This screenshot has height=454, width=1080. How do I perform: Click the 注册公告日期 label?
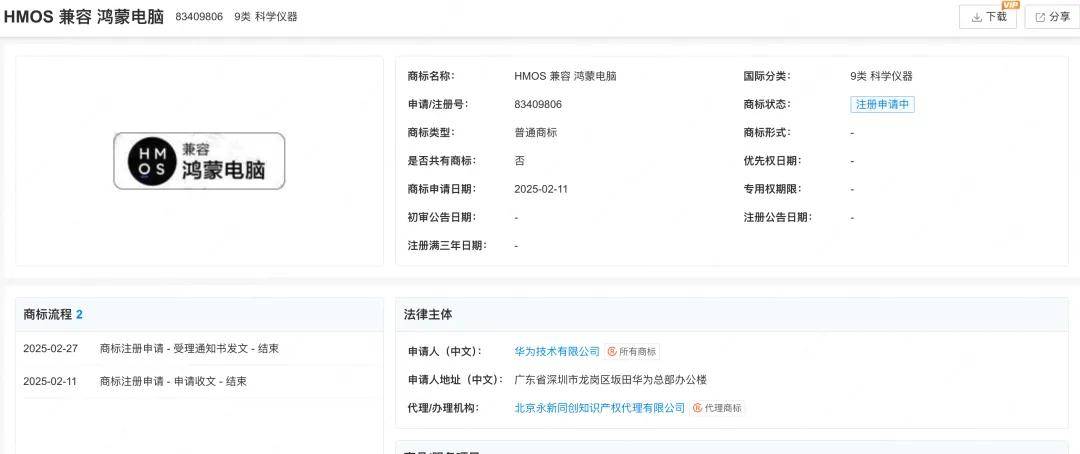tap(778, 218)
